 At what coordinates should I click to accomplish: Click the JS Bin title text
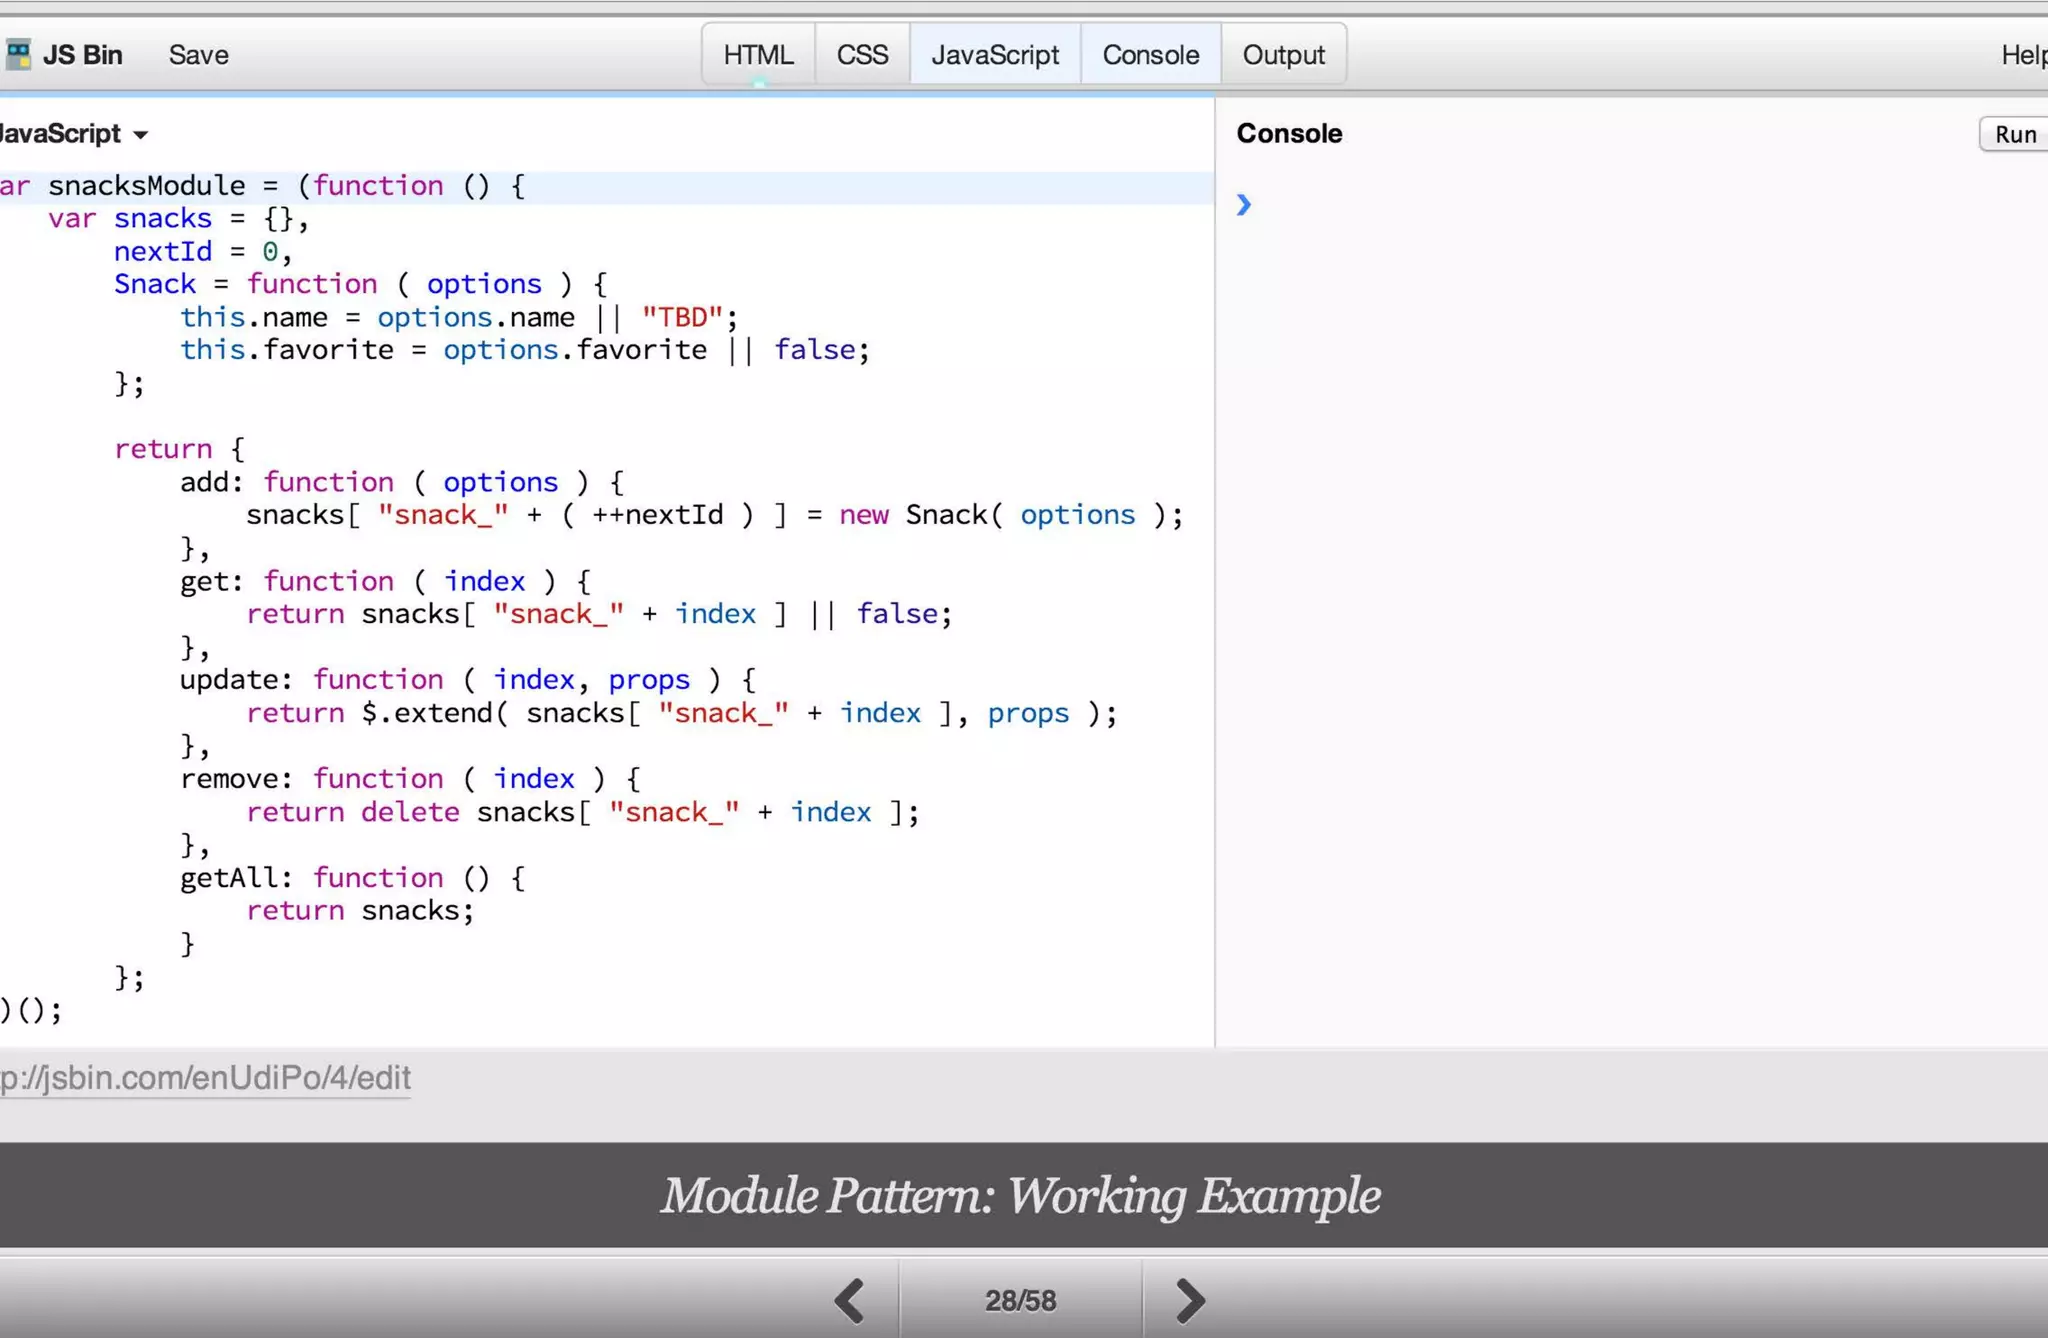[83, 54]
